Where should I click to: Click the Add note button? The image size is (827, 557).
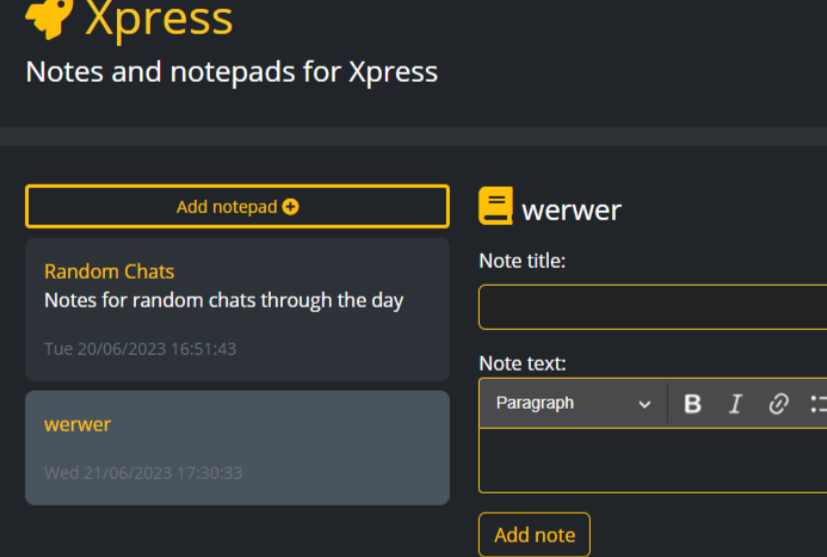[534, 535]
